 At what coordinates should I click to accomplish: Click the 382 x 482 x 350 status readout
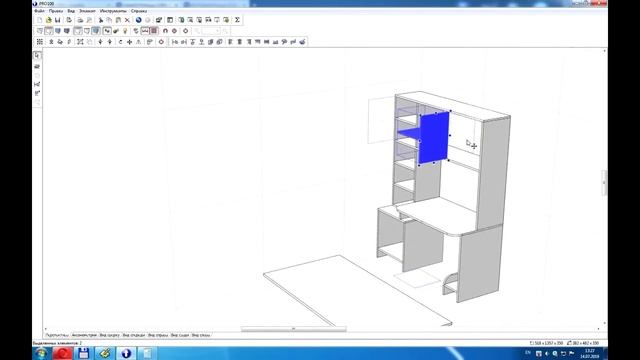[x=583, y=343]
